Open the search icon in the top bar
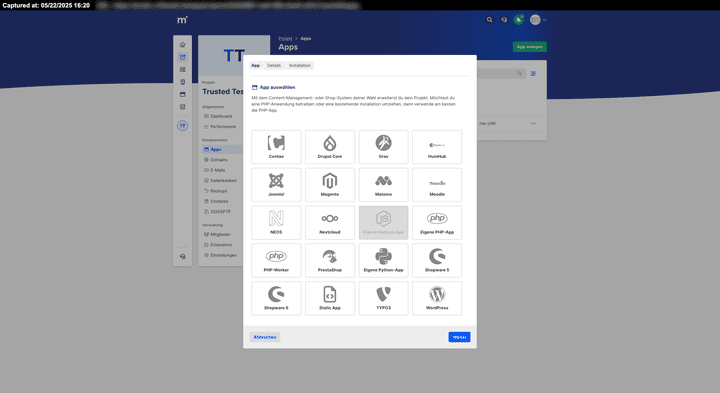This screenshot has width=720, height=393. [489, 20]
